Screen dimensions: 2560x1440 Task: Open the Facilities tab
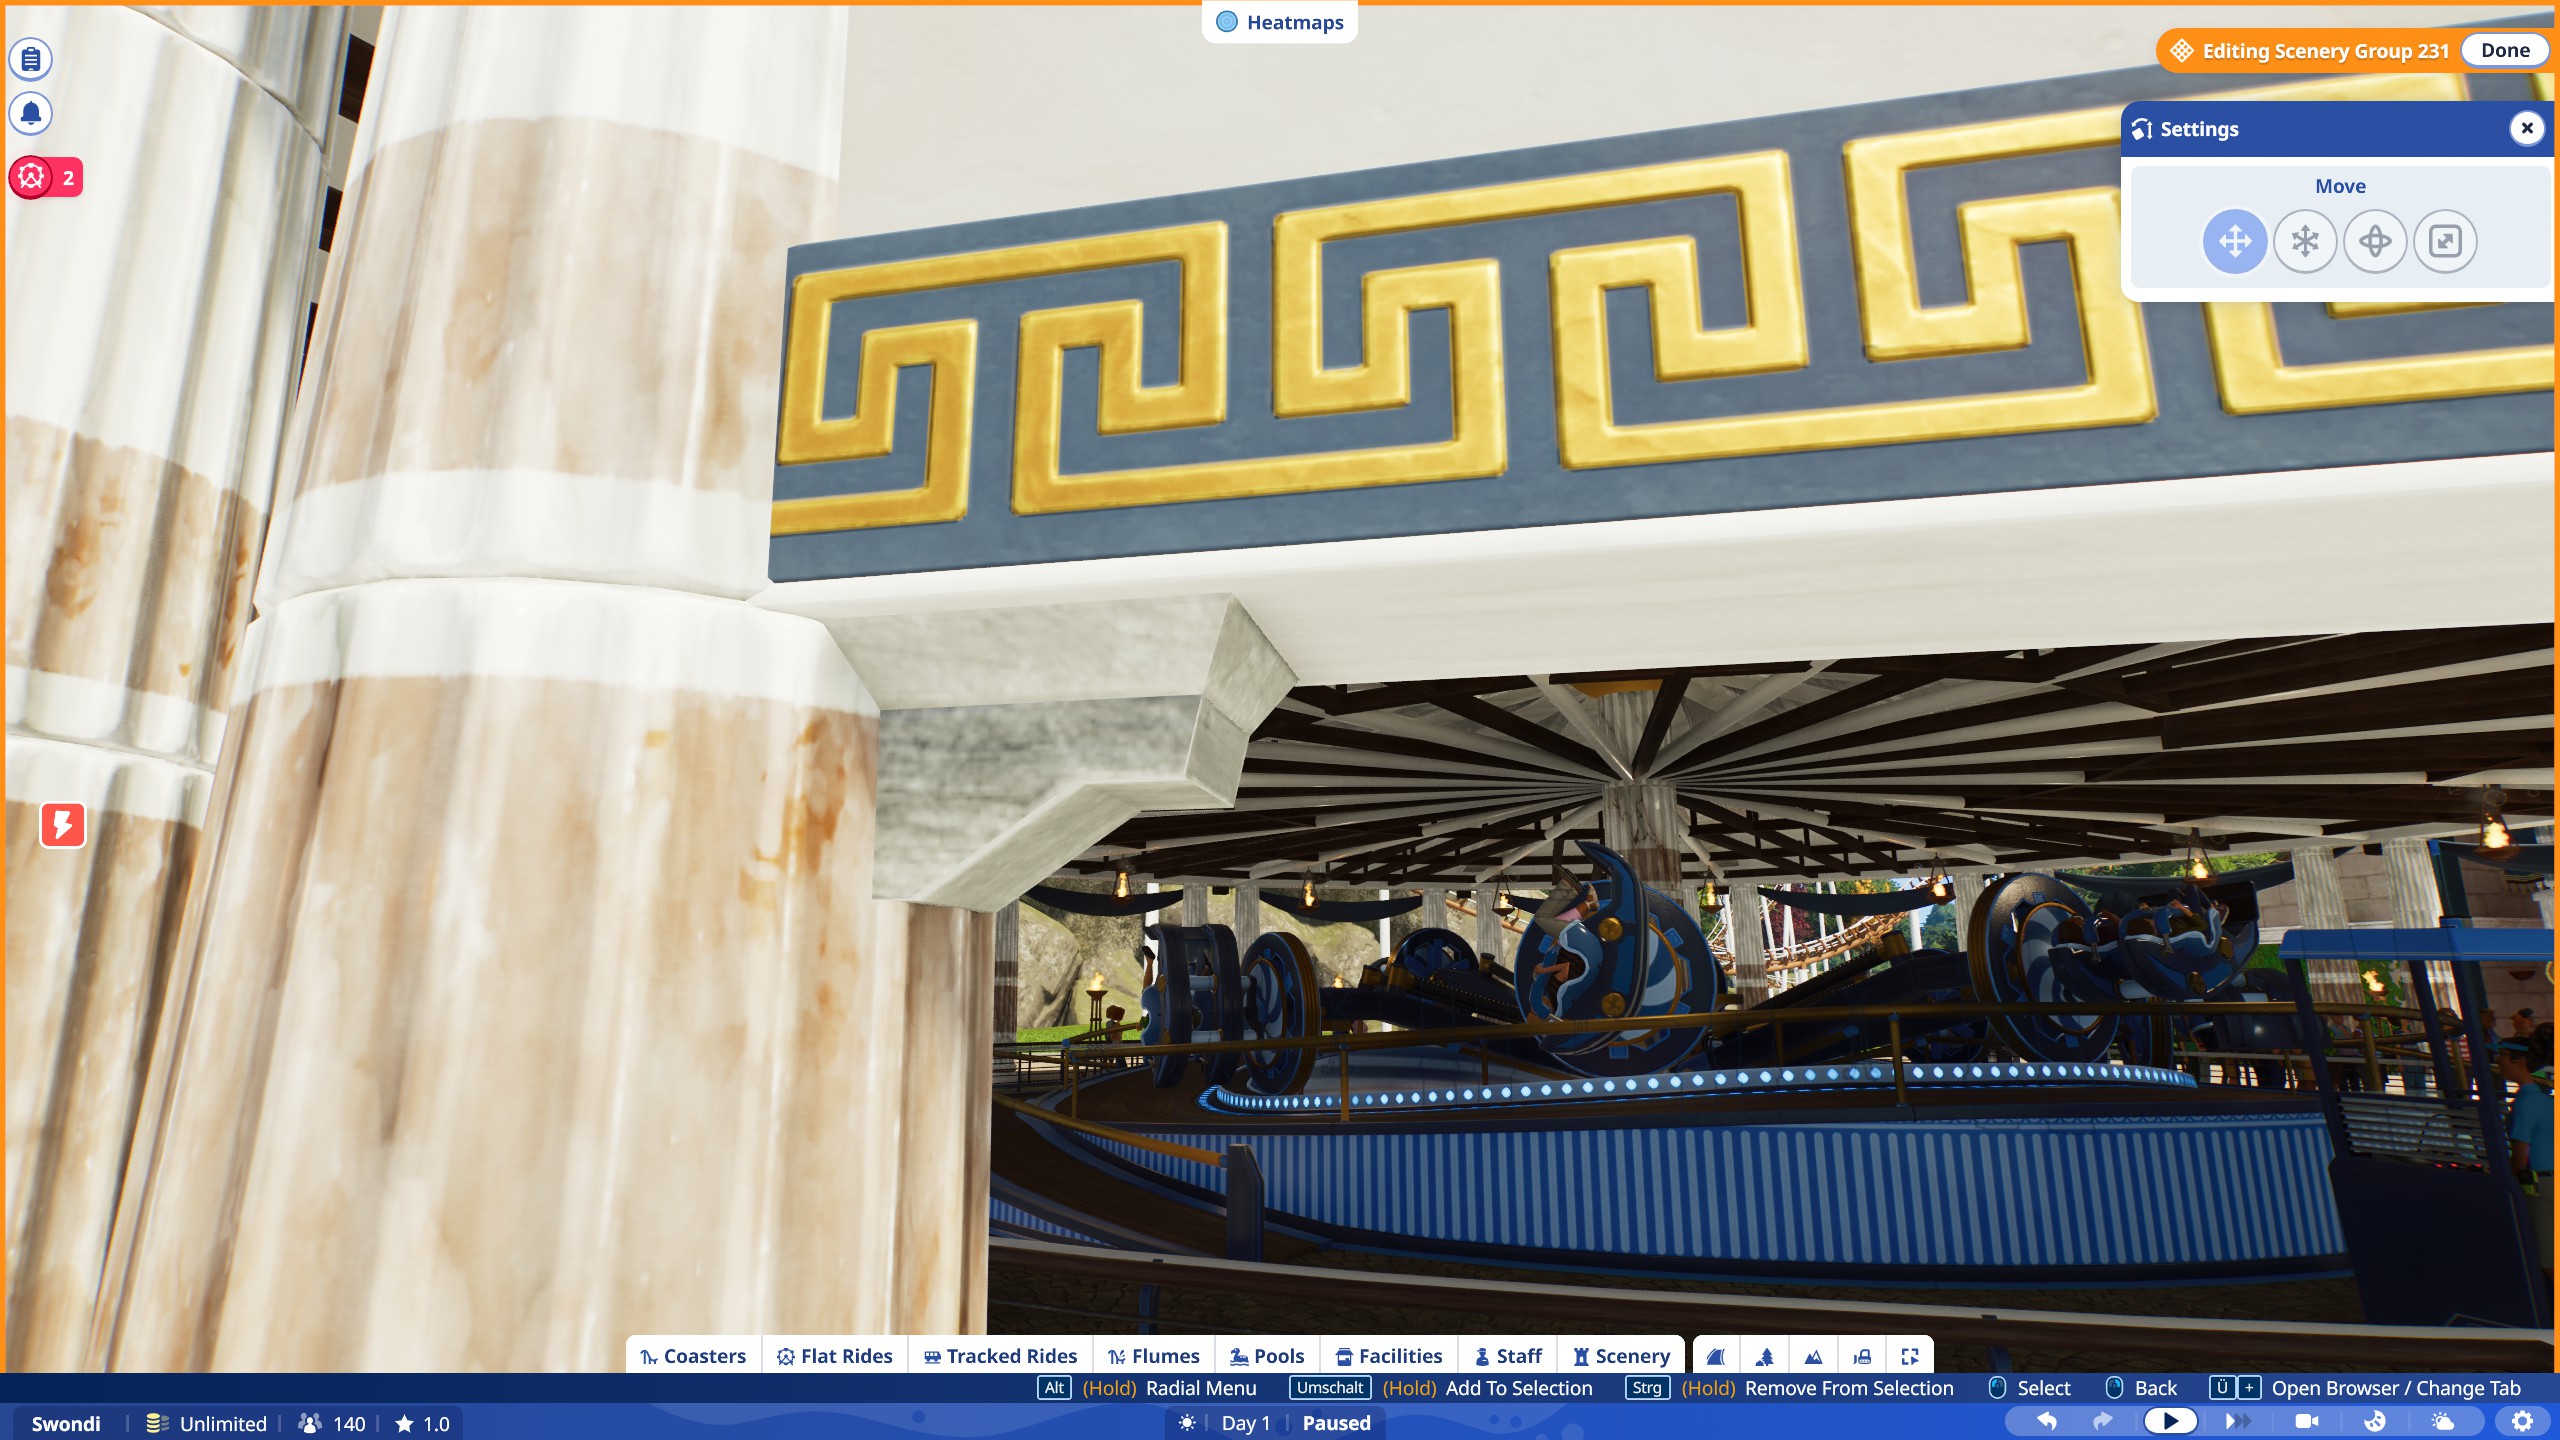click(1389, 1356)
